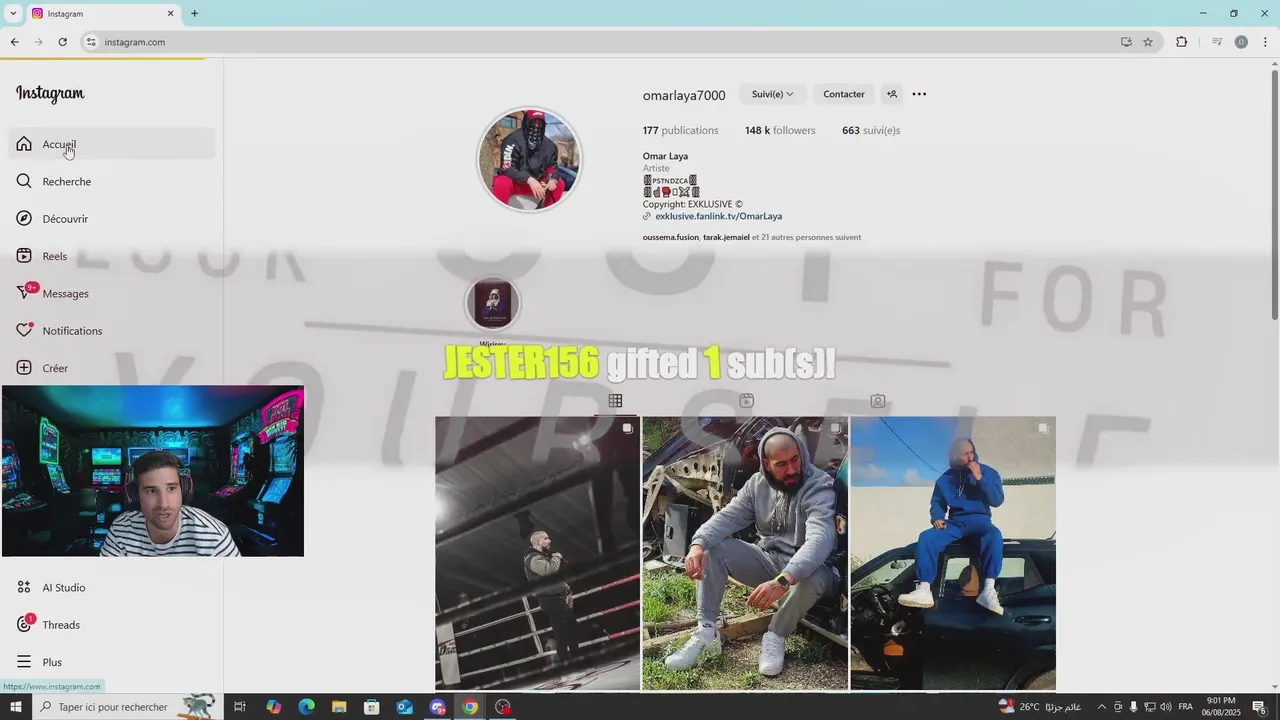Open Microsoft Edge from taskbar

click(x=307, y=707)
